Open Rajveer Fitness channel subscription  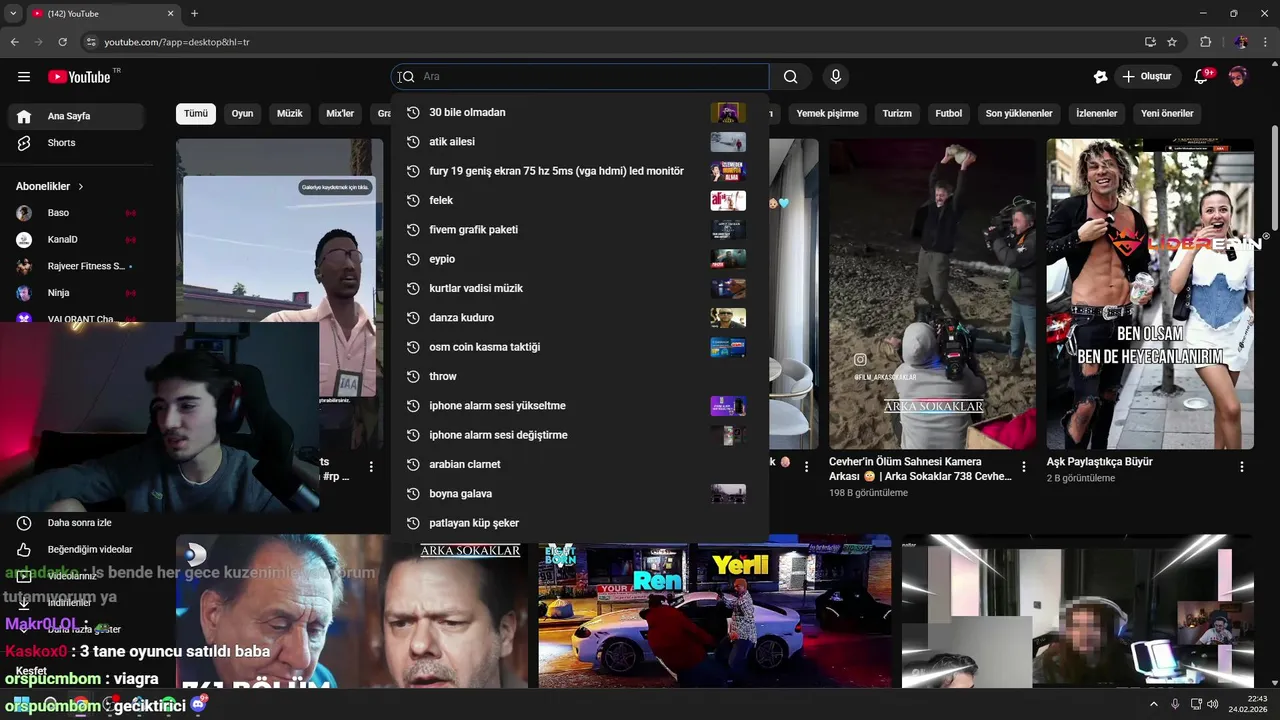76,266
